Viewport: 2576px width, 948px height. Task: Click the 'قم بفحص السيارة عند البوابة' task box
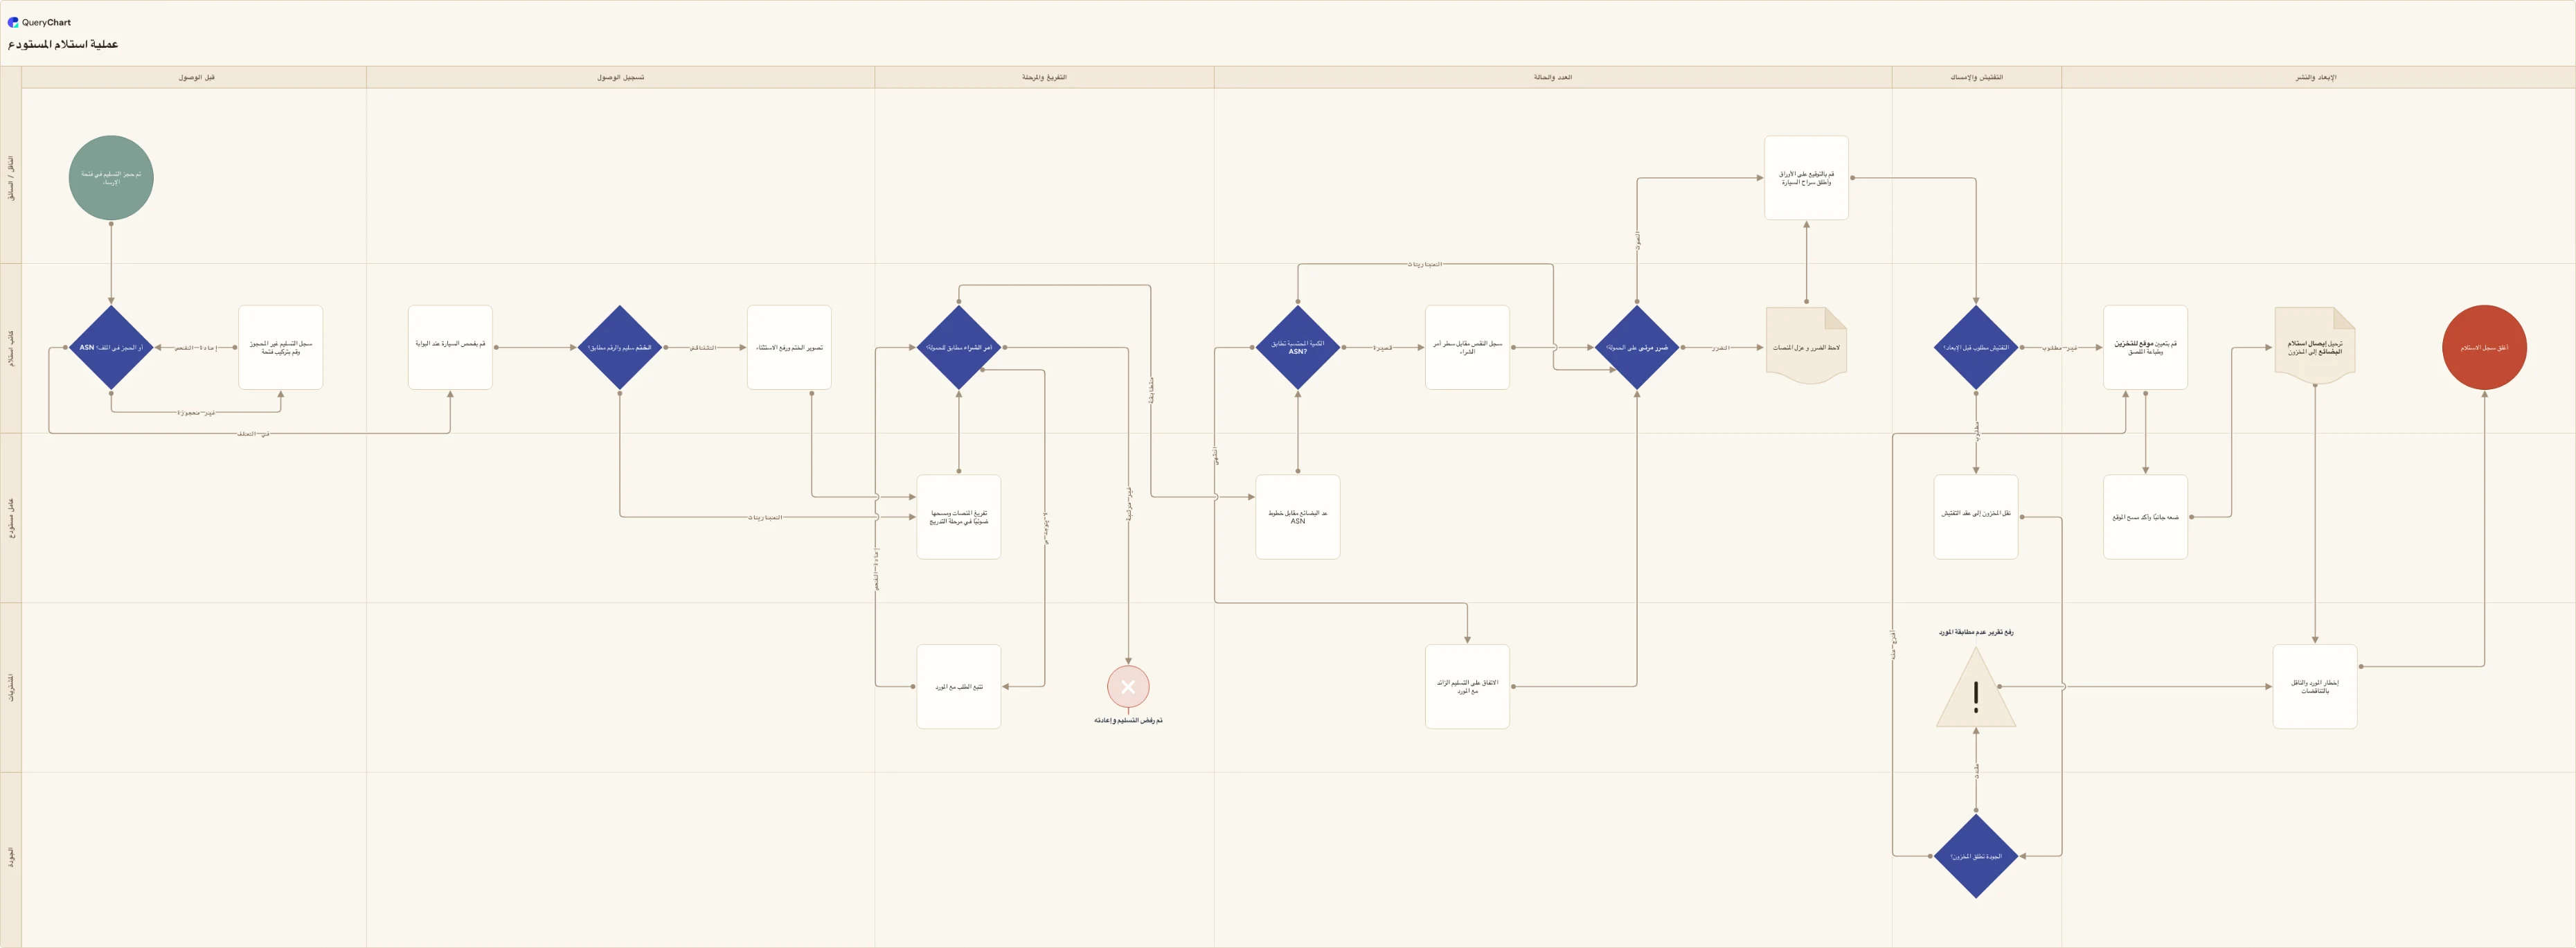[450, 347]
